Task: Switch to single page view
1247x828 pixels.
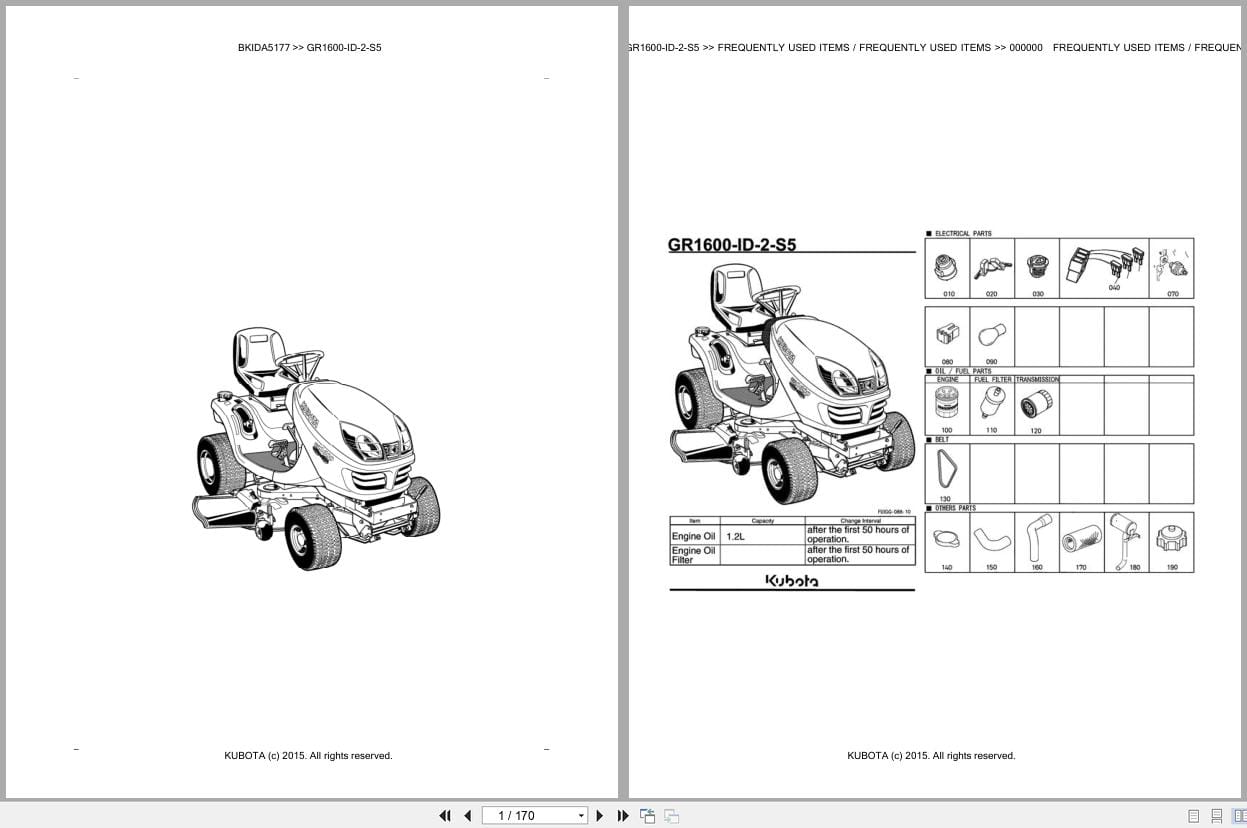Action: (1193, 816)
